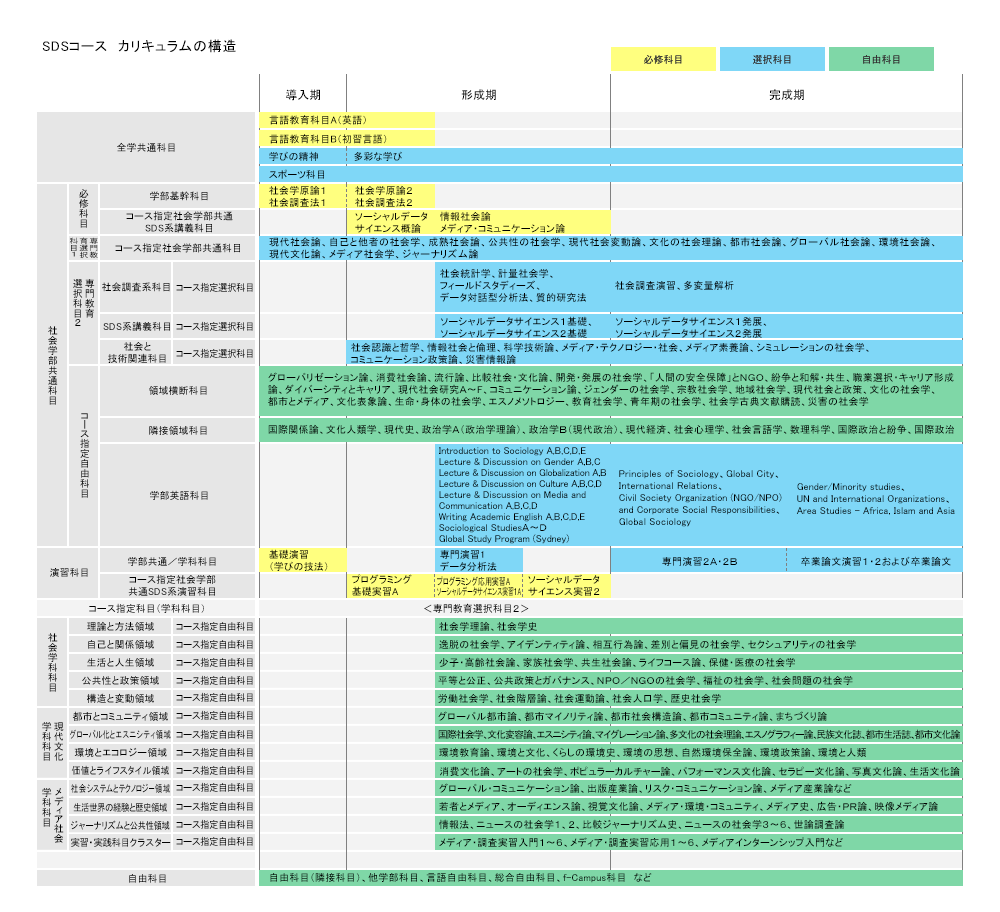Select the 公共性と政策領域 label
Image resolution: width=1000 pixels, height=912 pixels.
[121, 680]
